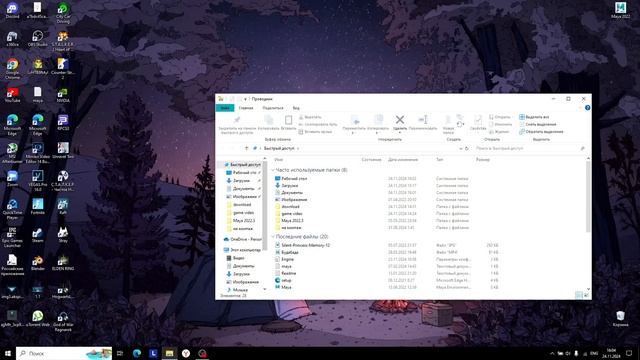This screenshot has height=360, width=640.
Task: Click in the Quick Access search field
Action: pos(530,149)
